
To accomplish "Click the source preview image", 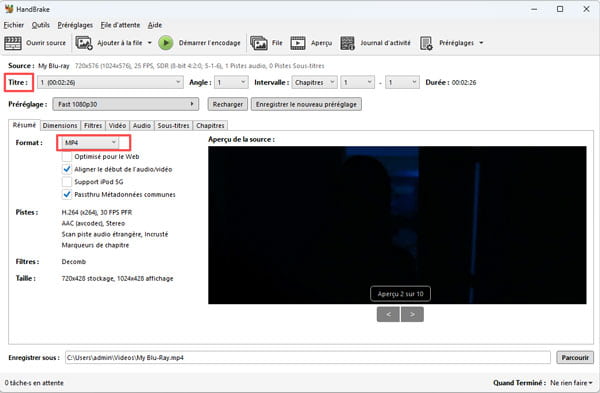I will pyautogui.click(x=397, y=225).
